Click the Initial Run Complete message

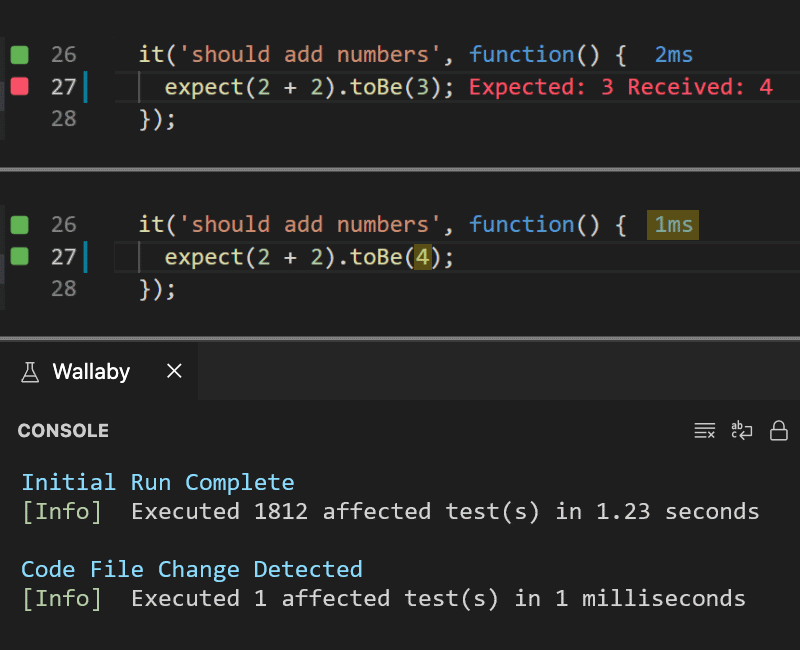click(x=156, y=482)
